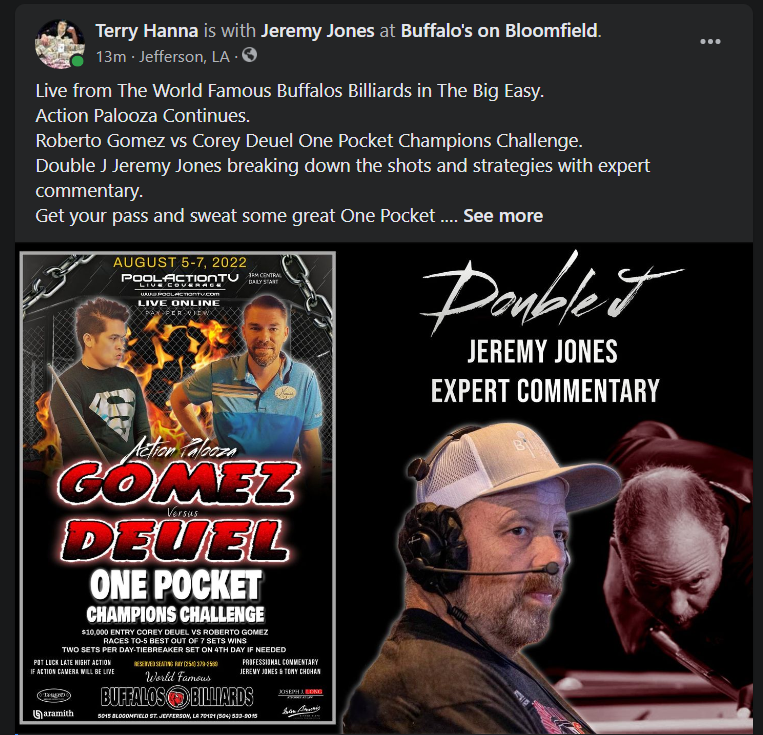The width and height of the screenshot is (763, 735).
Task: Click the Joseph J. Long sponsor logo
Action: click(x=300, y=692)
